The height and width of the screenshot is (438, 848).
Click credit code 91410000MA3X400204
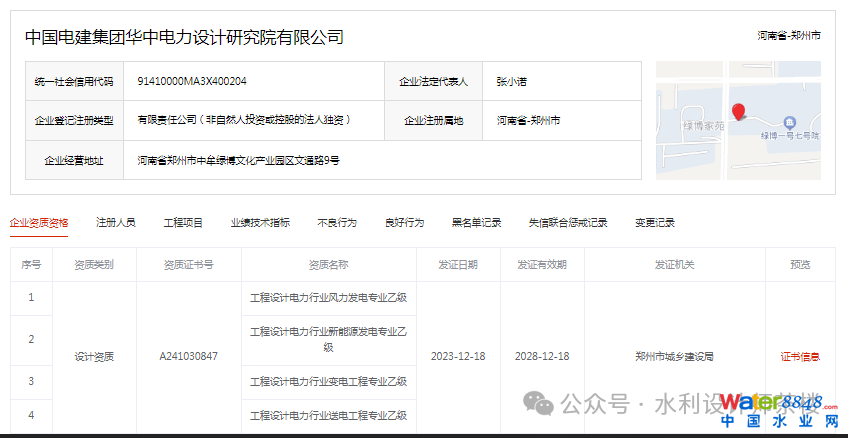(x=192, y=81)
